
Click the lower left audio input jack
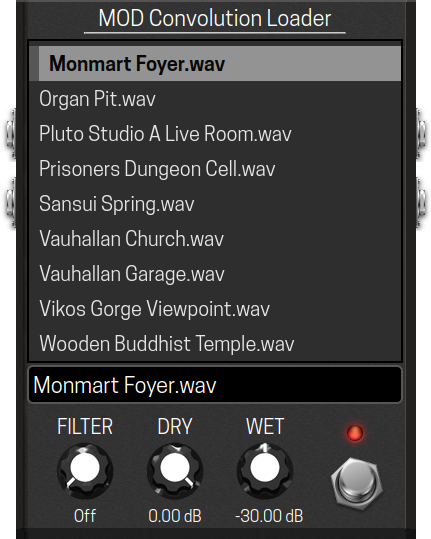(x=11, y=202)
